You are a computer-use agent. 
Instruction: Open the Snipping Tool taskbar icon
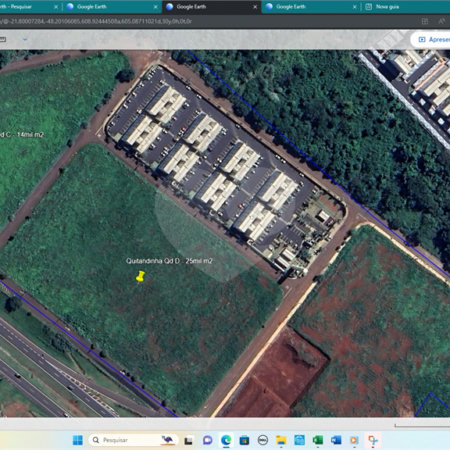[x=373, y=440]
